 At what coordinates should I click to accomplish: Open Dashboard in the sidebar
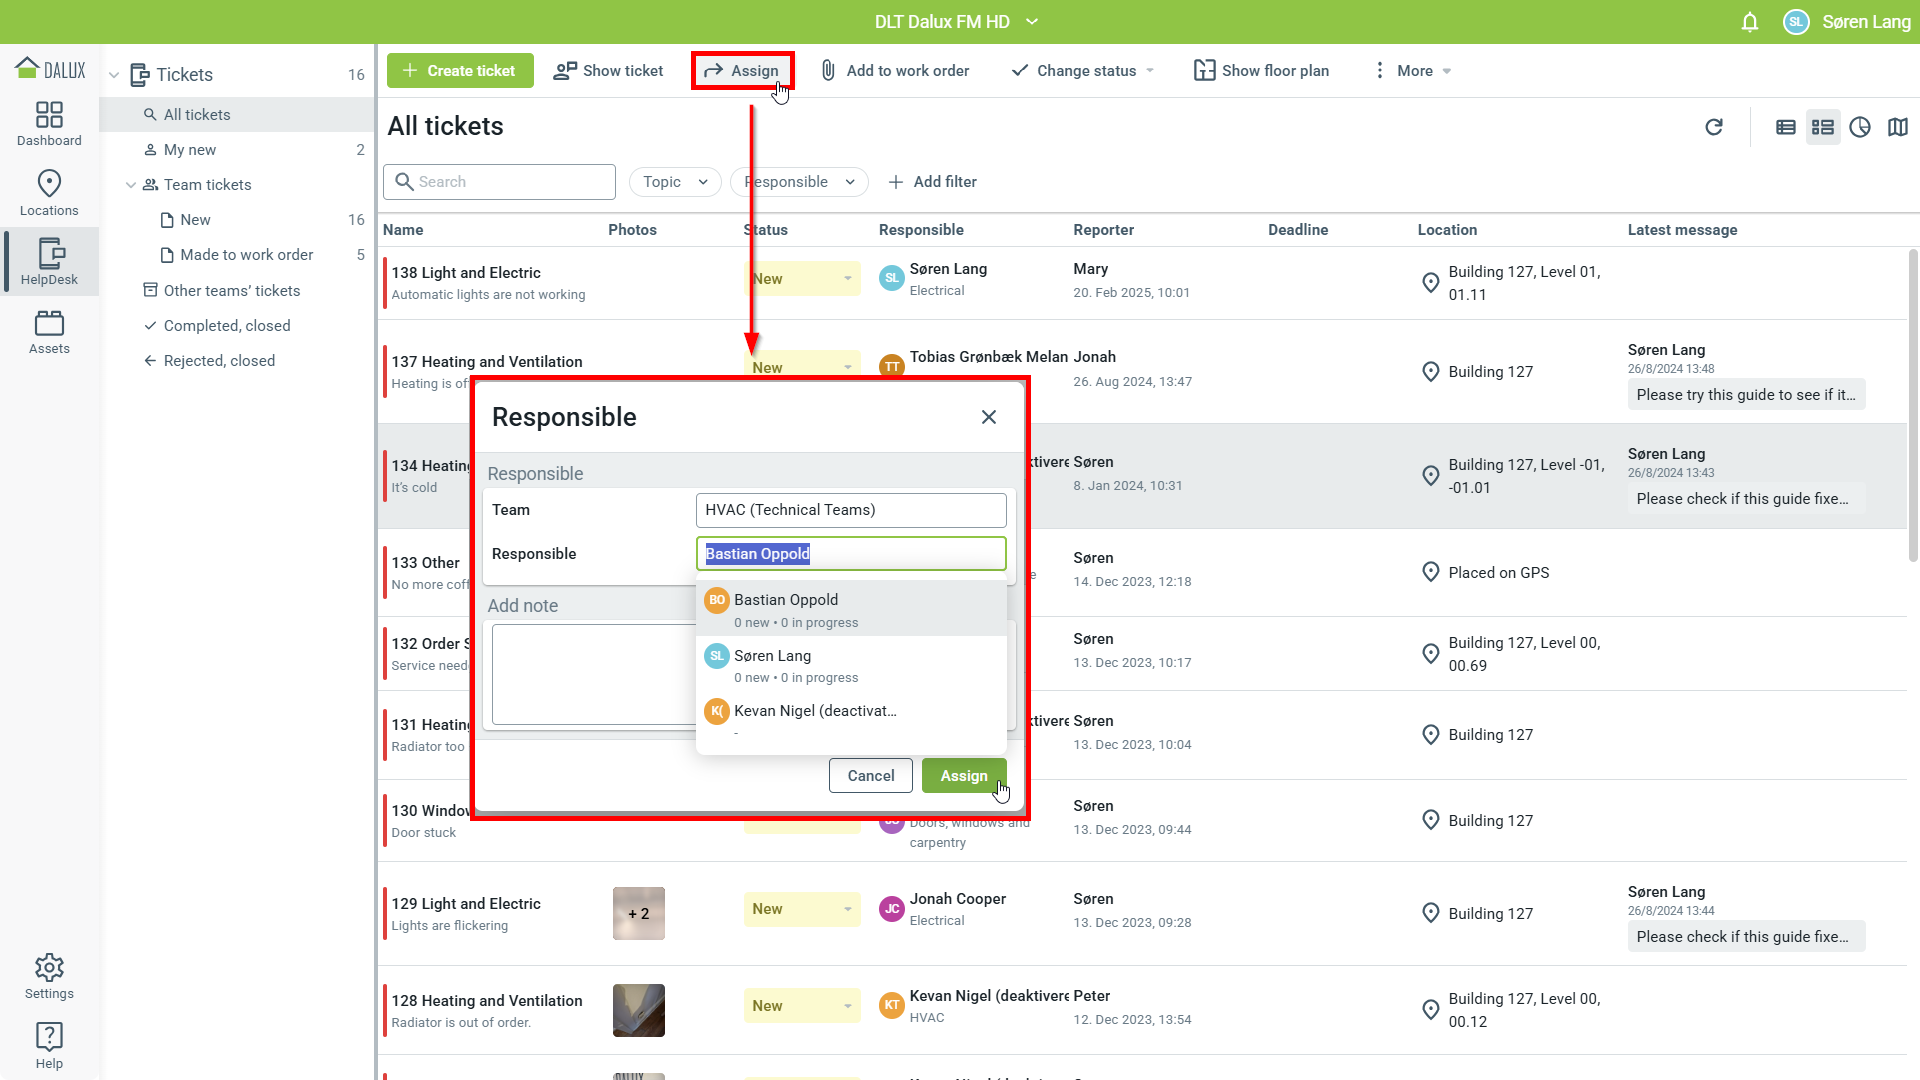pyautogui.click(x=49, y=124)
